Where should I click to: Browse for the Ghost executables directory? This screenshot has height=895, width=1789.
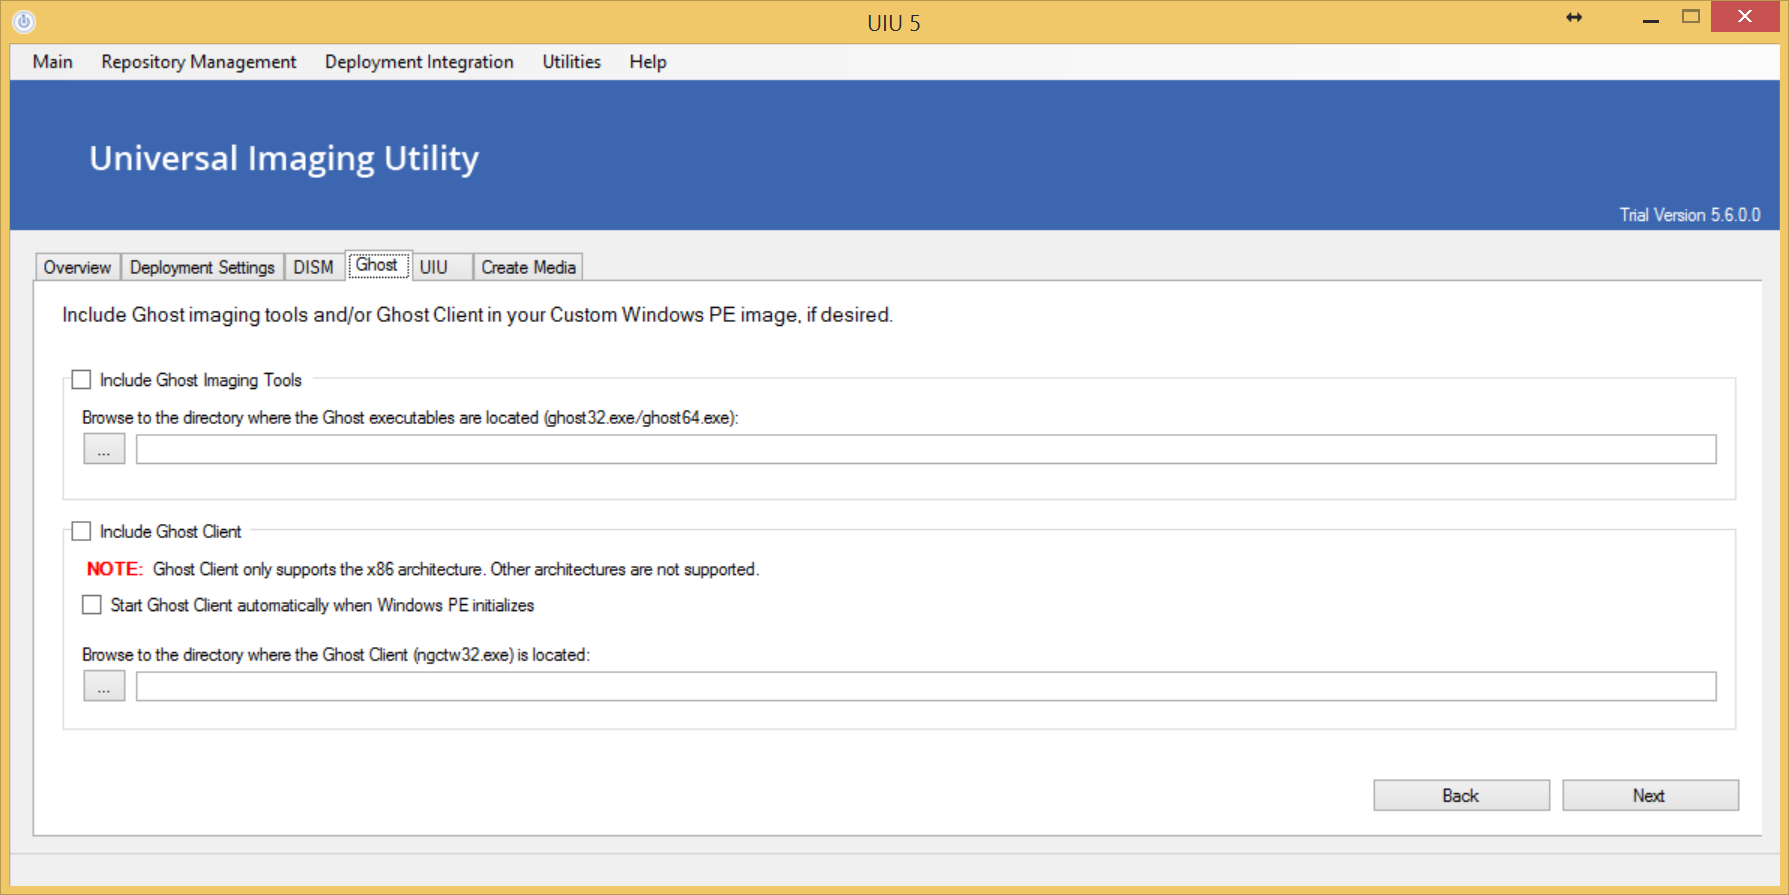click(104, 450)
